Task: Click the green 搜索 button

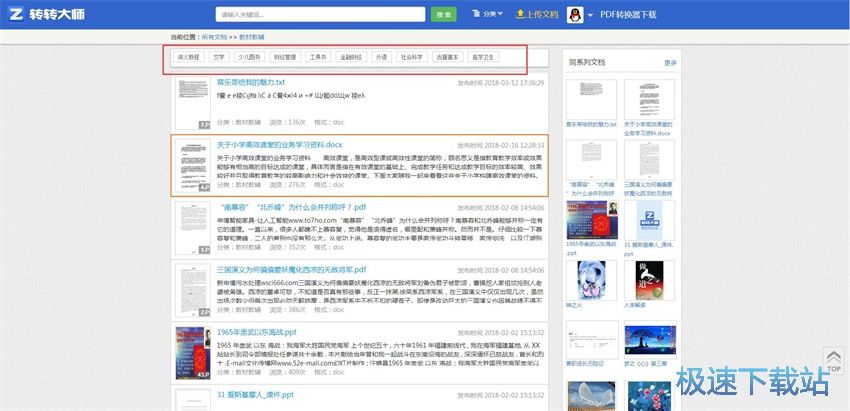Action: tap(443, 15)
